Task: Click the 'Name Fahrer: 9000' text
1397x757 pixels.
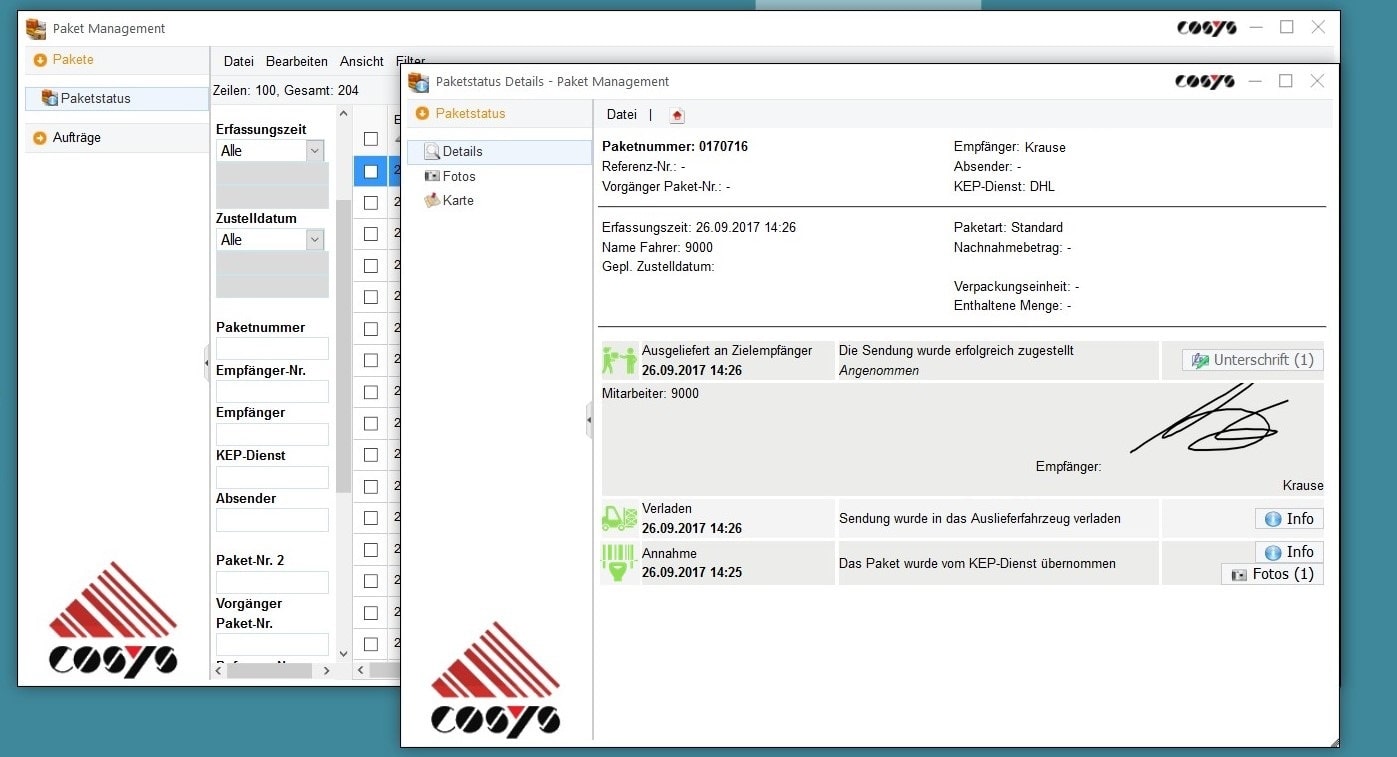Action: (x=658, y=247)
